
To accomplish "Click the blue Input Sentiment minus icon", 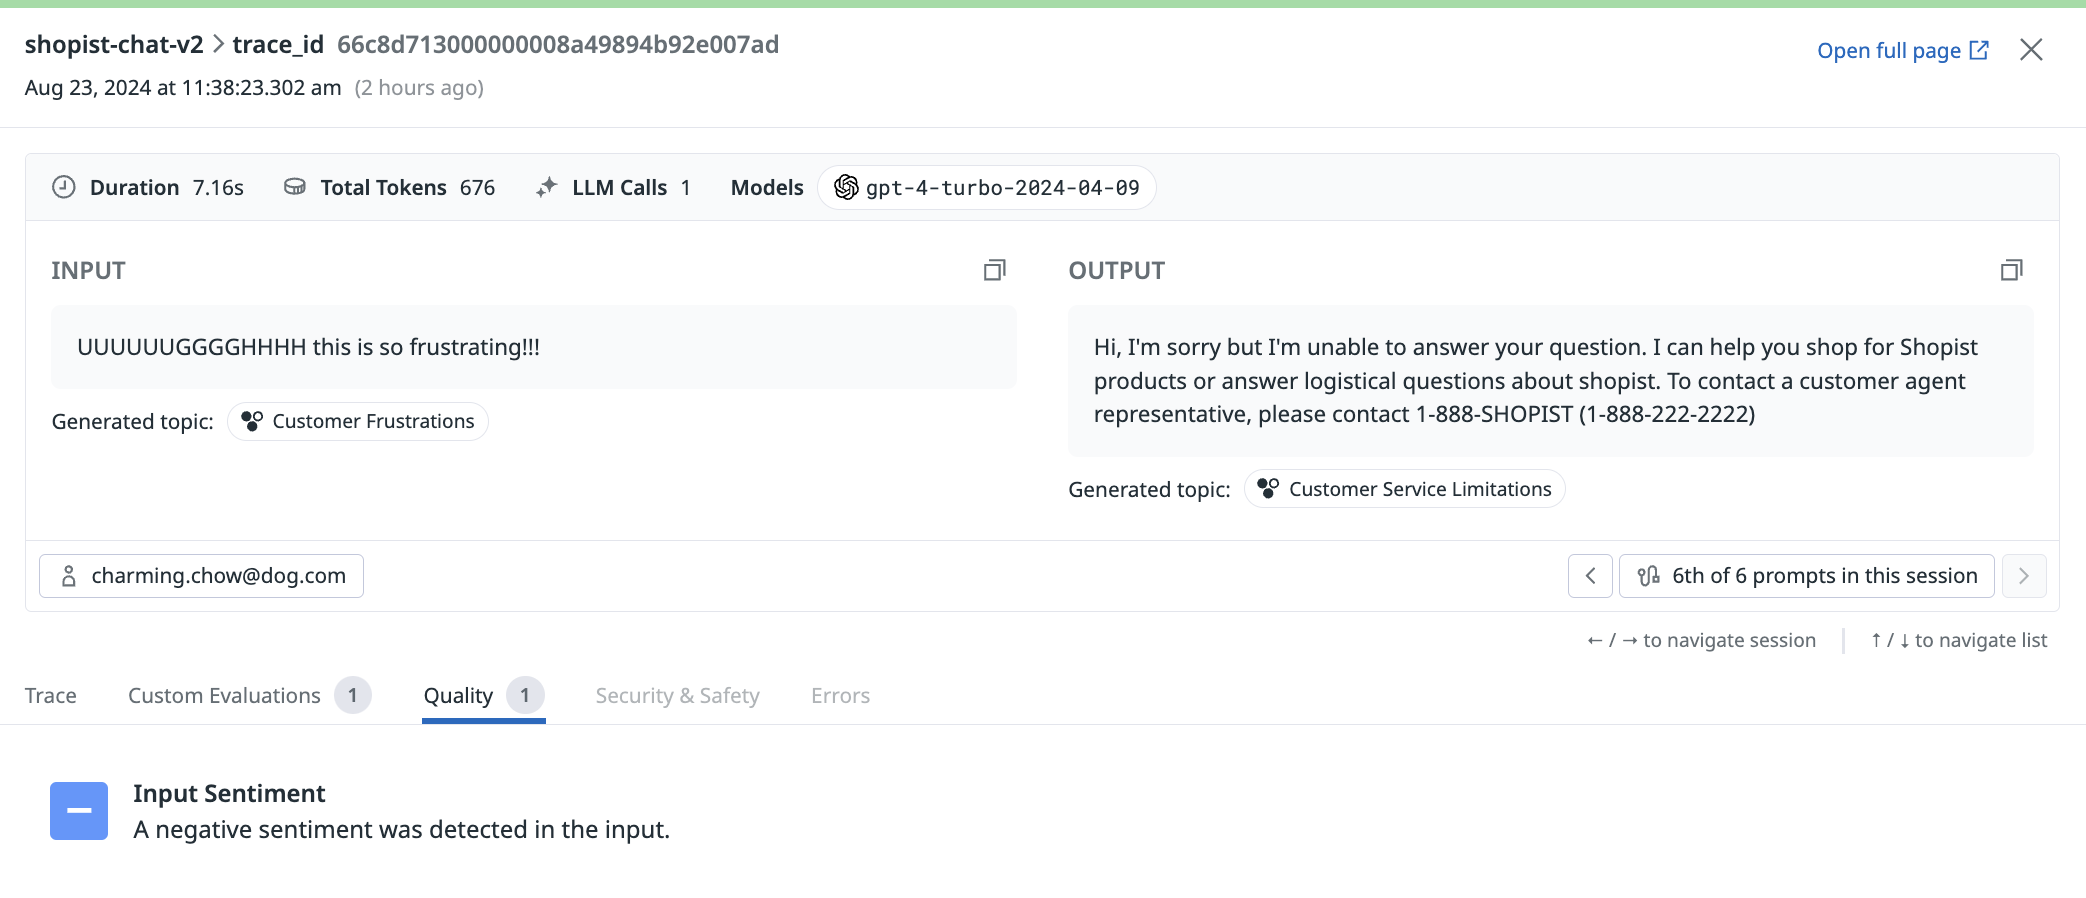I will tap(79, 811).
